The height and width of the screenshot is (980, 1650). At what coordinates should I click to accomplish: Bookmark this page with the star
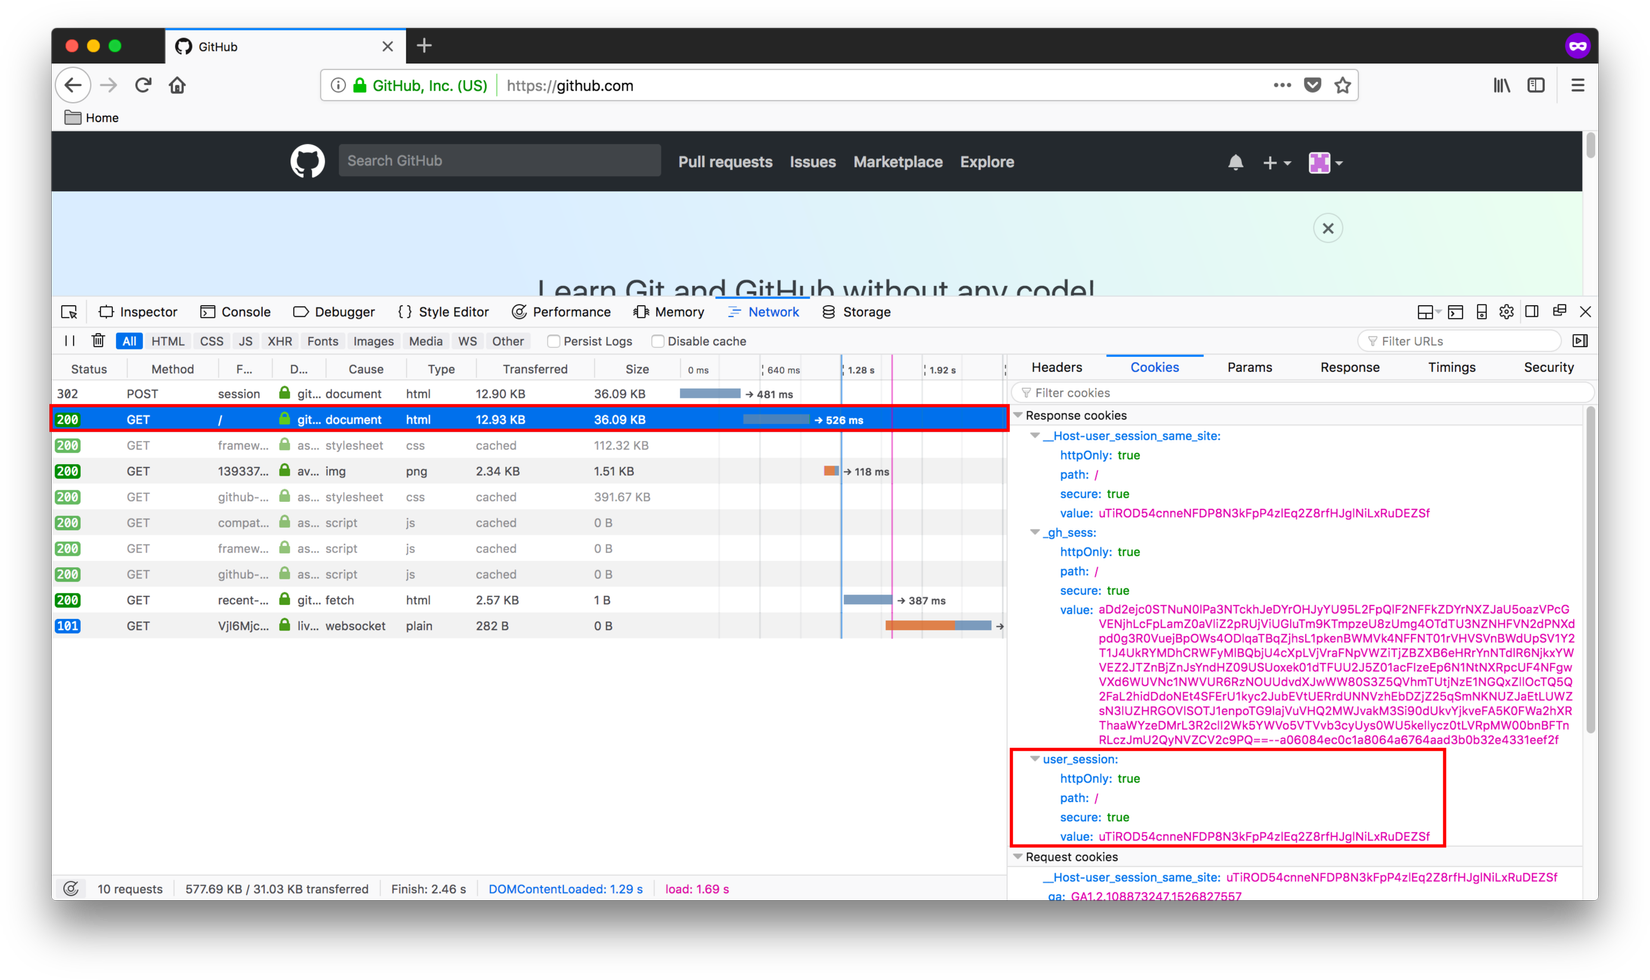pos(1343,86)
